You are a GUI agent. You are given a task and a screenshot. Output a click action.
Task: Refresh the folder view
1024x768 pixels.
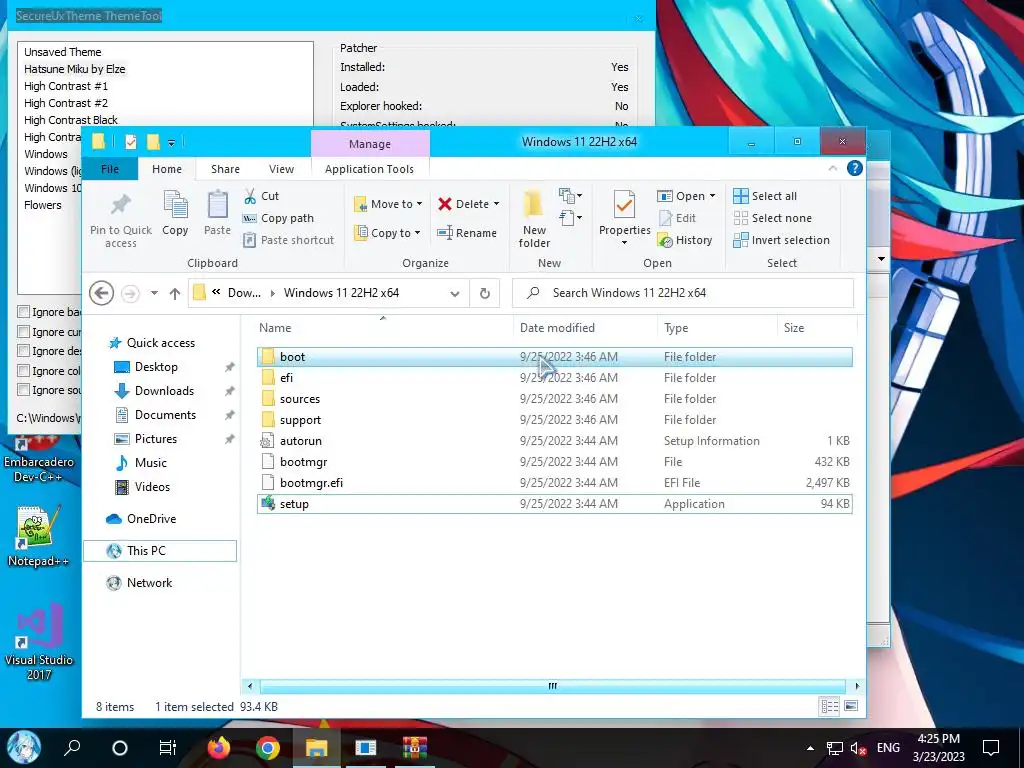[485, 293]
